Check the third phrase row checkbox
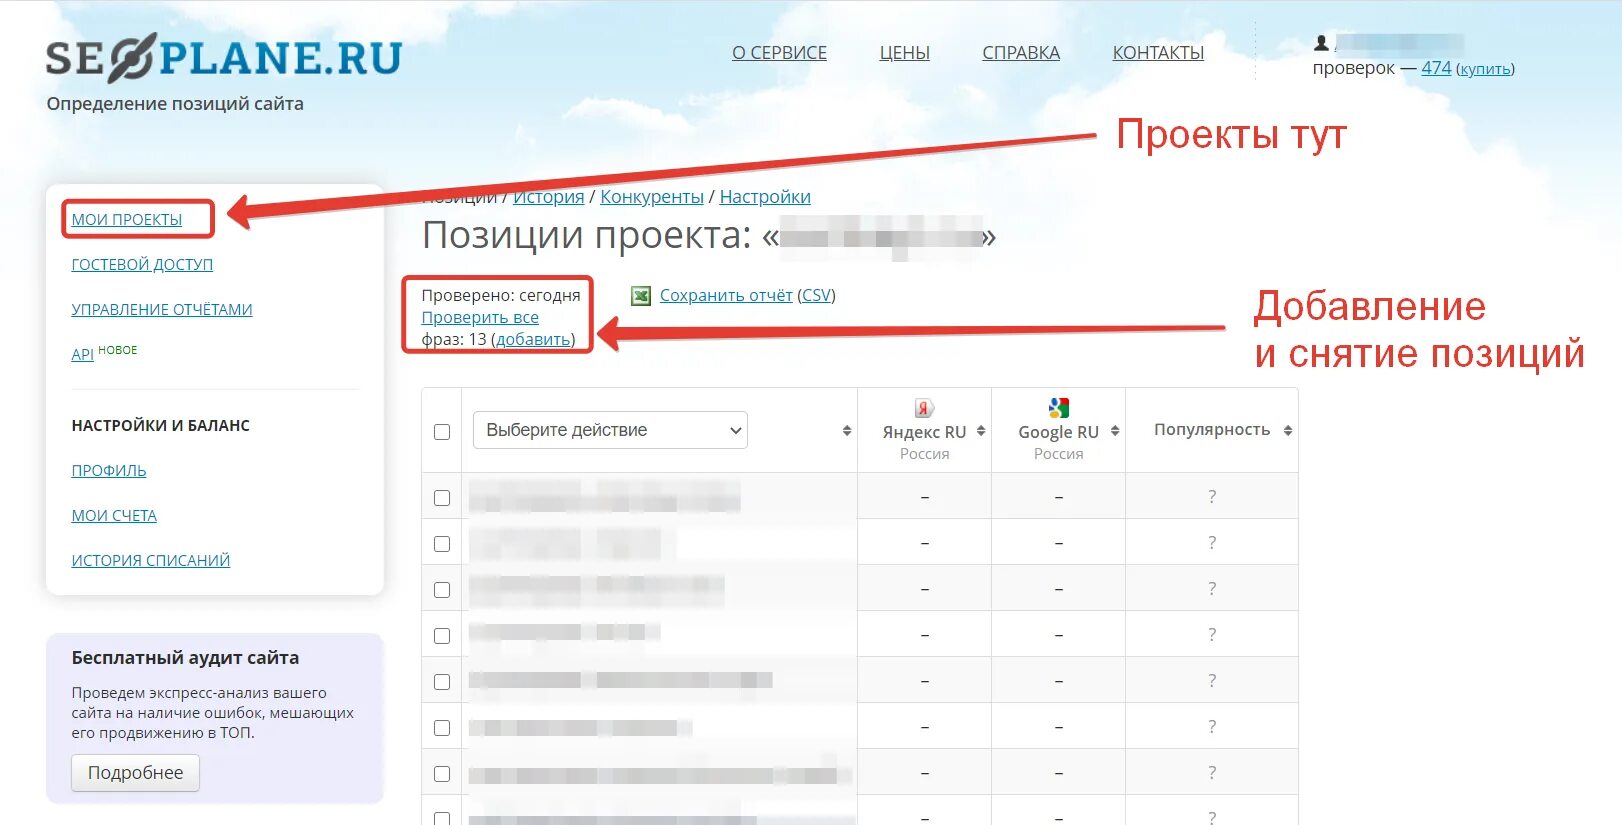Screen dimensions: 1622x825 (442, 590)
